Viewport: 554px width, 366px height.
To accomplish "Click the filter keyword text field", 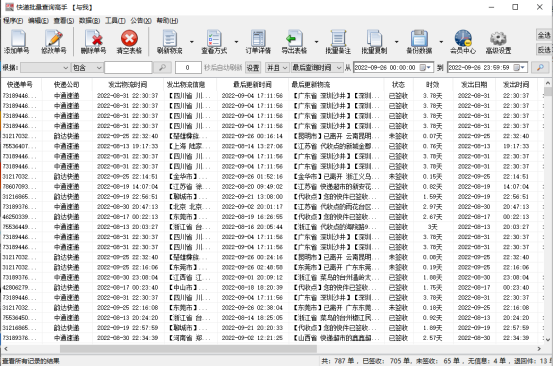I will click(128, 67).
